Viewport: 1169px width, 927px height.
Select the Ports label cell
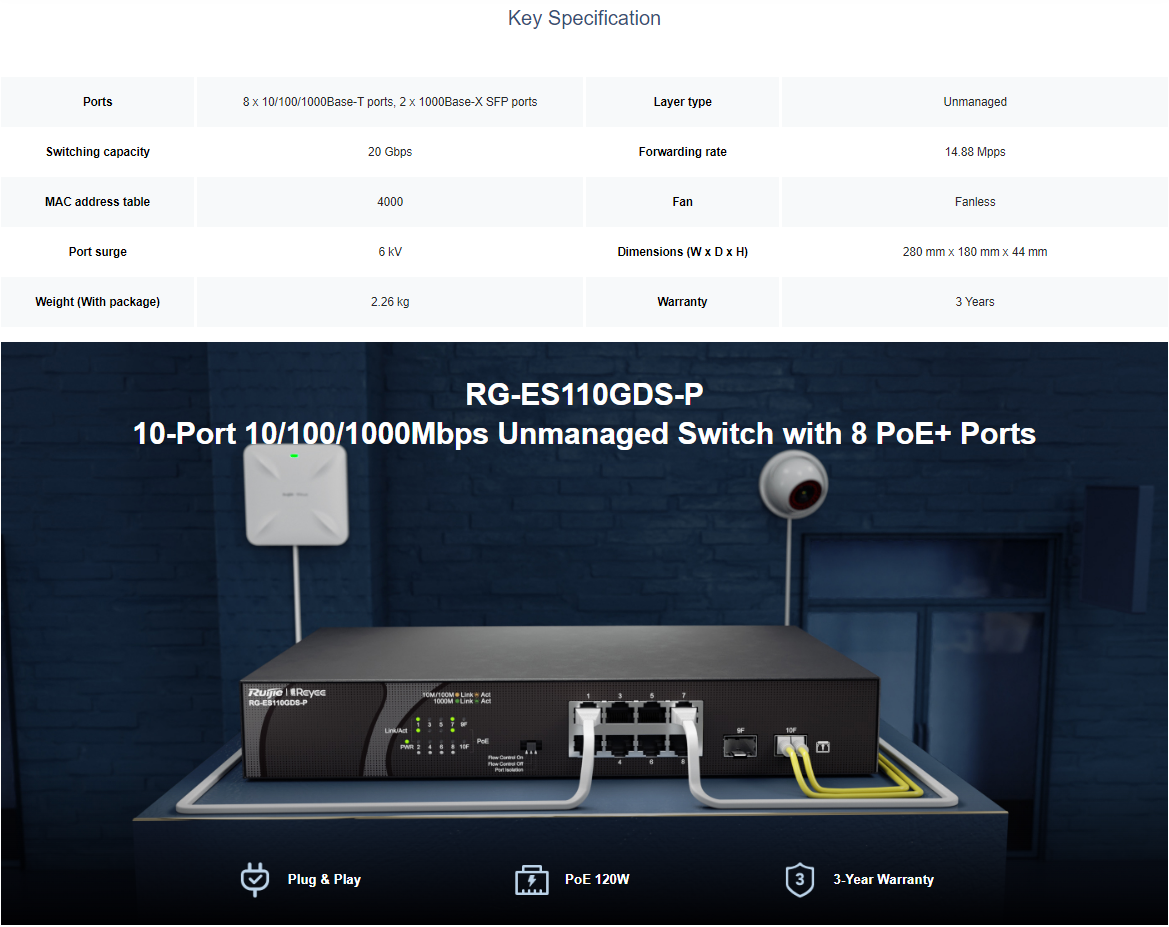(98, 101)
